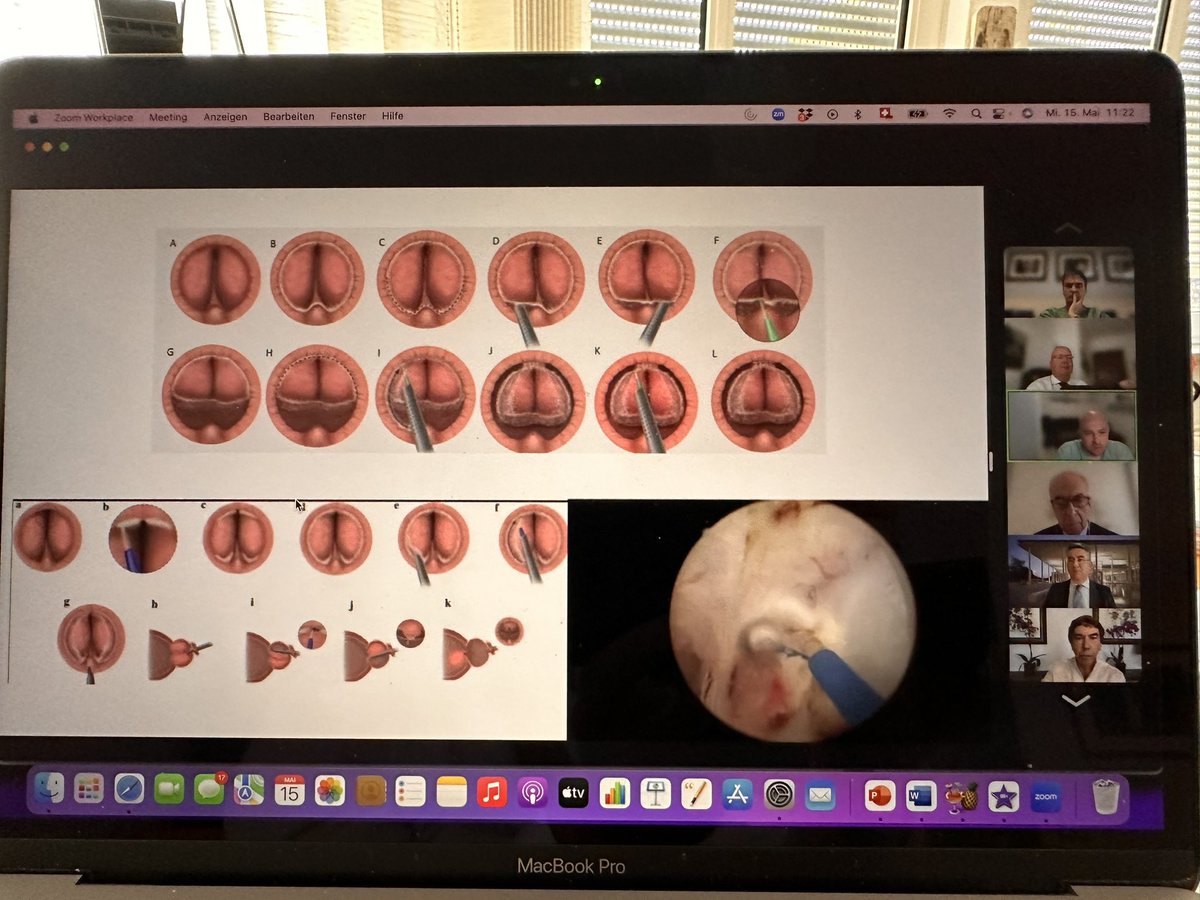This screenshot has width=1200, height=900.
Task: Click the battery status icon
Action: [x=916, y=114]
